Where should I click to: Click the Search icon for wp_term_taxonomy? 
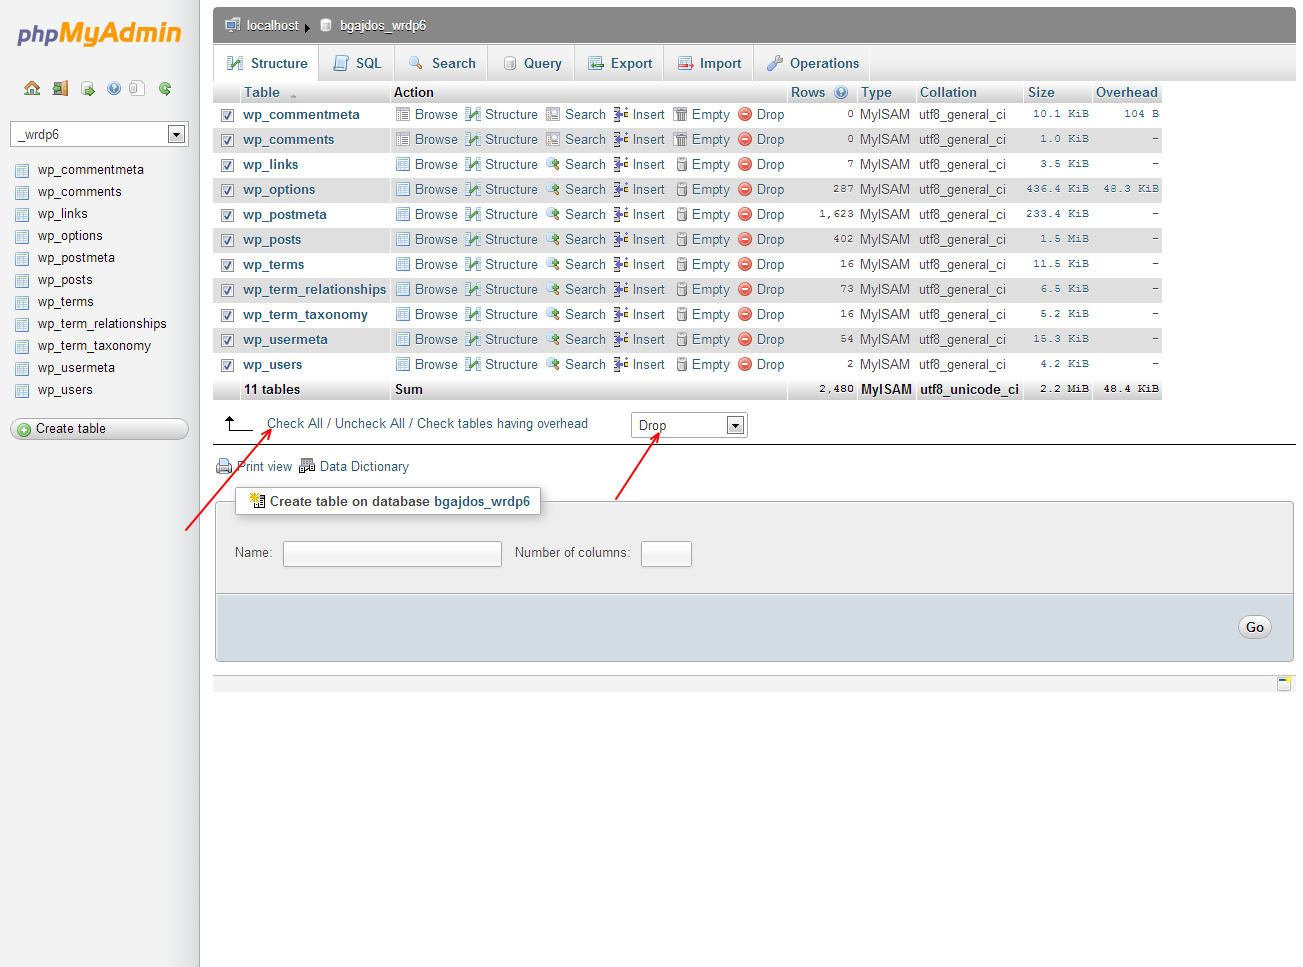pos(553,314)
